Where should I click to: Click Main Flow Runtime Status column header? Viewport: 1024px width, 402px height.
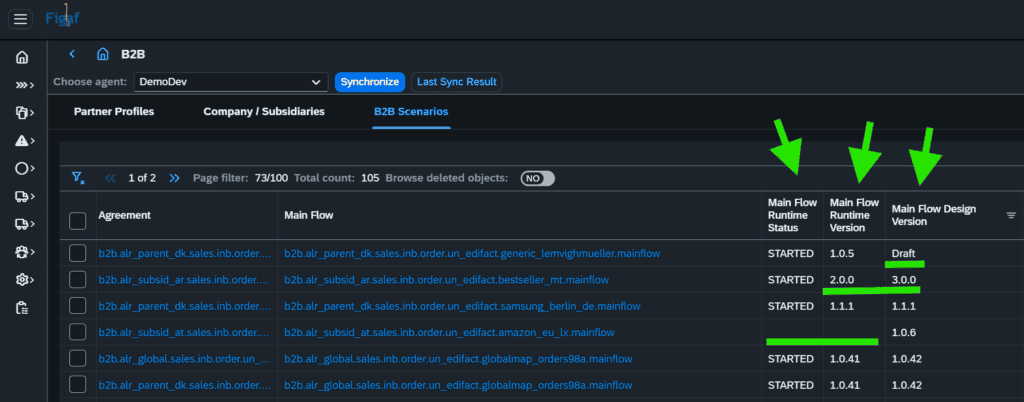(x=792, y=215)
